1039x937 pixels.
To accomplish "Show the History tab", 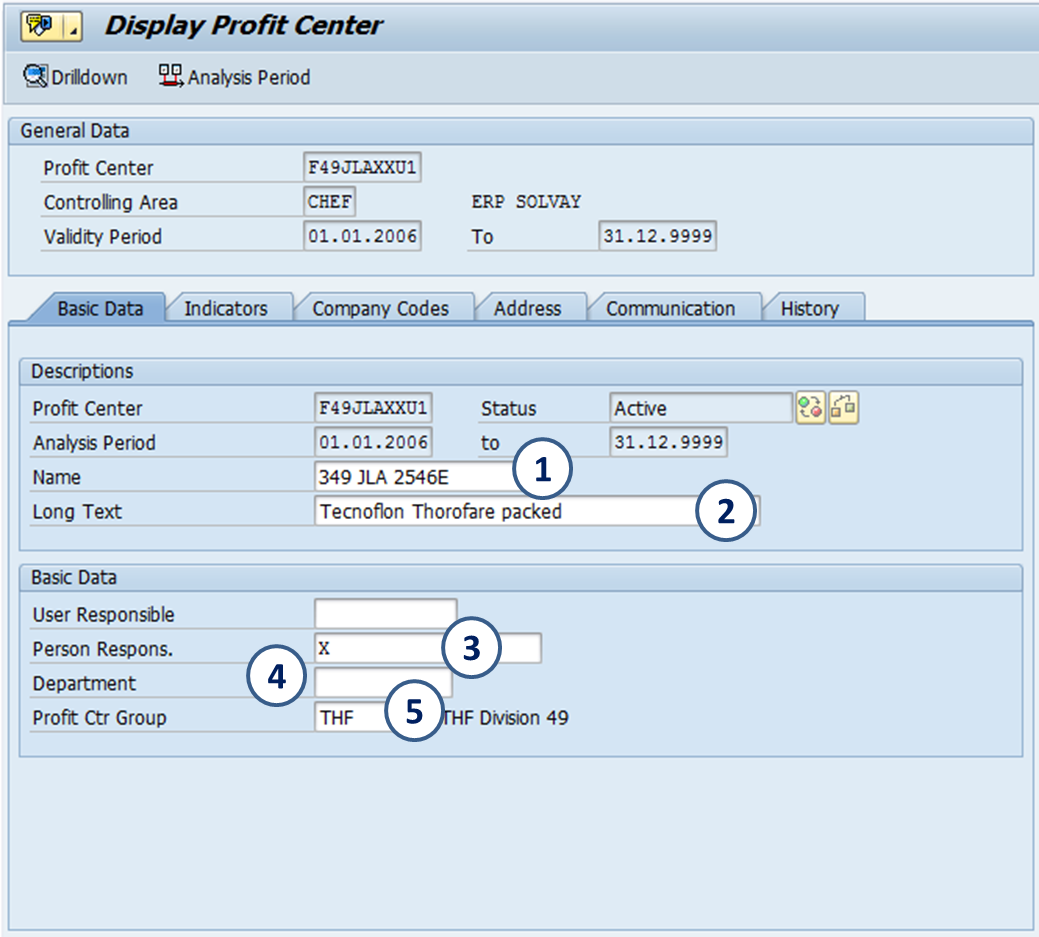I will 809,309.
